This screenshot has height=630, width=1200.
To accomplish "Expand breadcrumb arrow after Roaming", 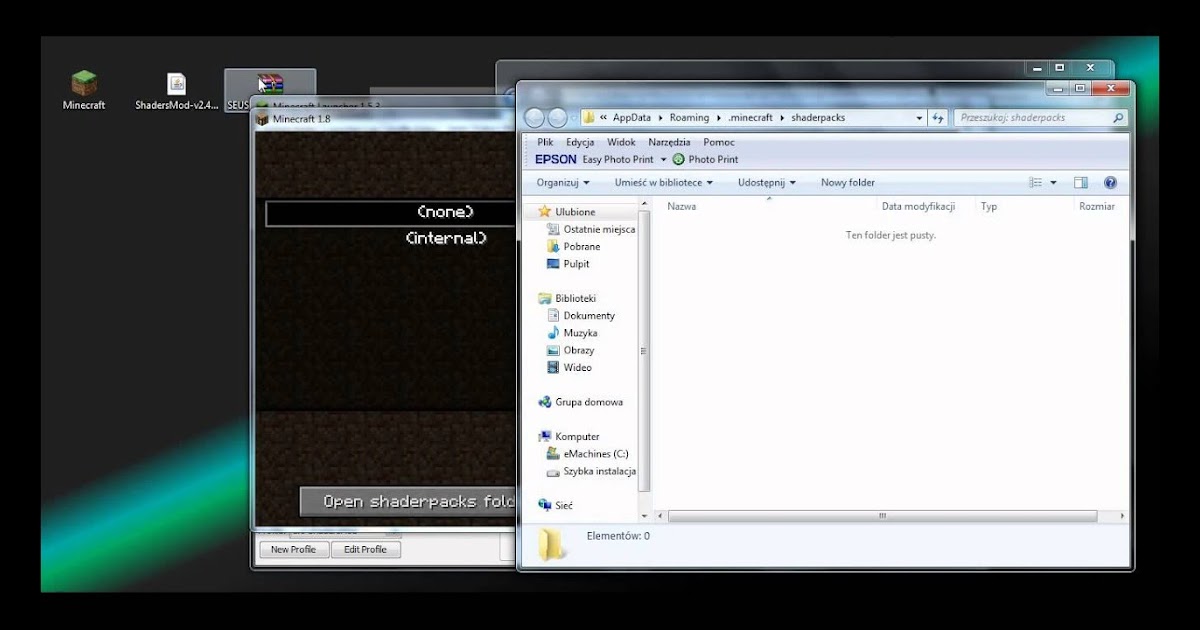I will 718,118.
